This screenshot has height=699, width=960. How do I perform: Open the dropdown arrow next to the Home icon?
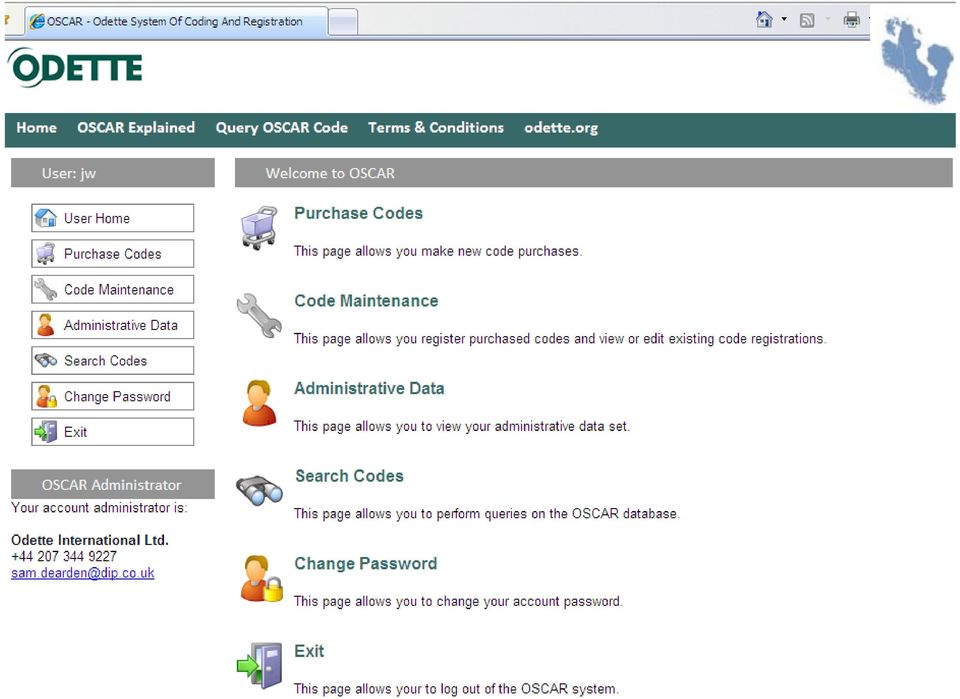(x=784, y=20)
